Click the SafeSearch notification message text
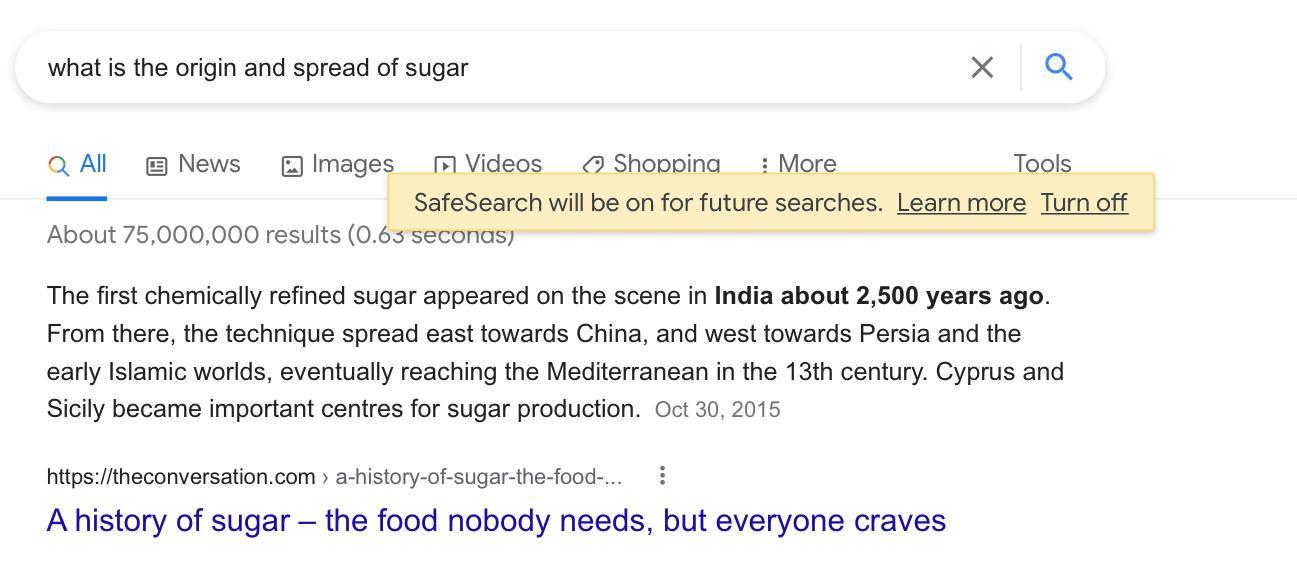 coord(648,203)
